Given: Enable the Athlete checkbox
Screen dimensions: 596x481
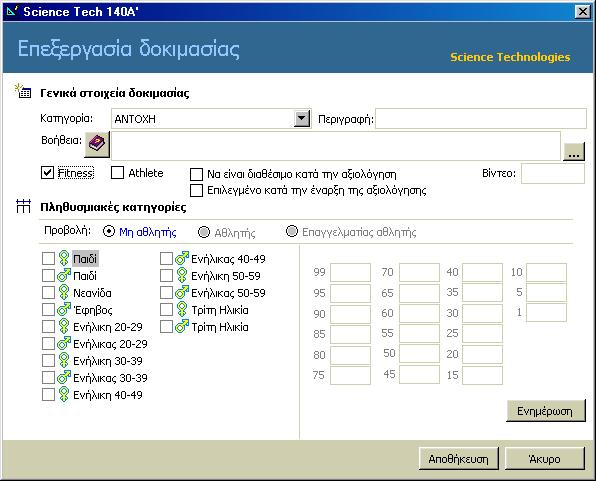Looking at the screenshot, I should pos(117,173).
